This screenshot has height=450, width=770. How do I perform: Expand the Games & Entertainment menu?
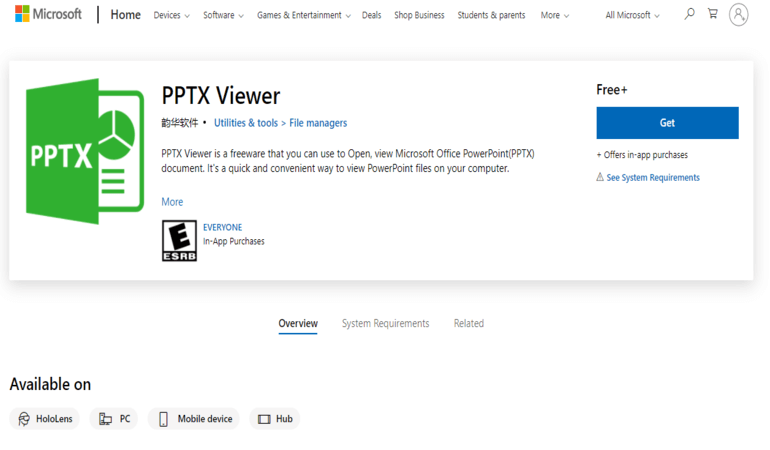[303, 15]
